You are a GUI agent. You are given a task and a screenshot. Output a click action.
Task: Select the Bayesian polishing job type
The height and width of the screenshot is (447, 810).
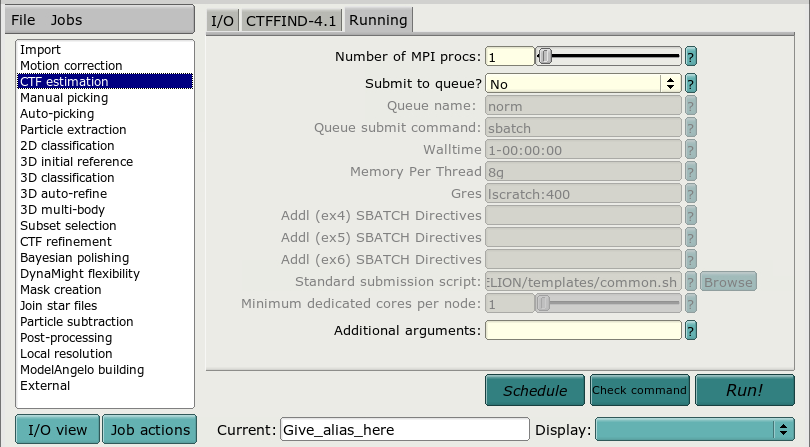[x=105, y=258]
